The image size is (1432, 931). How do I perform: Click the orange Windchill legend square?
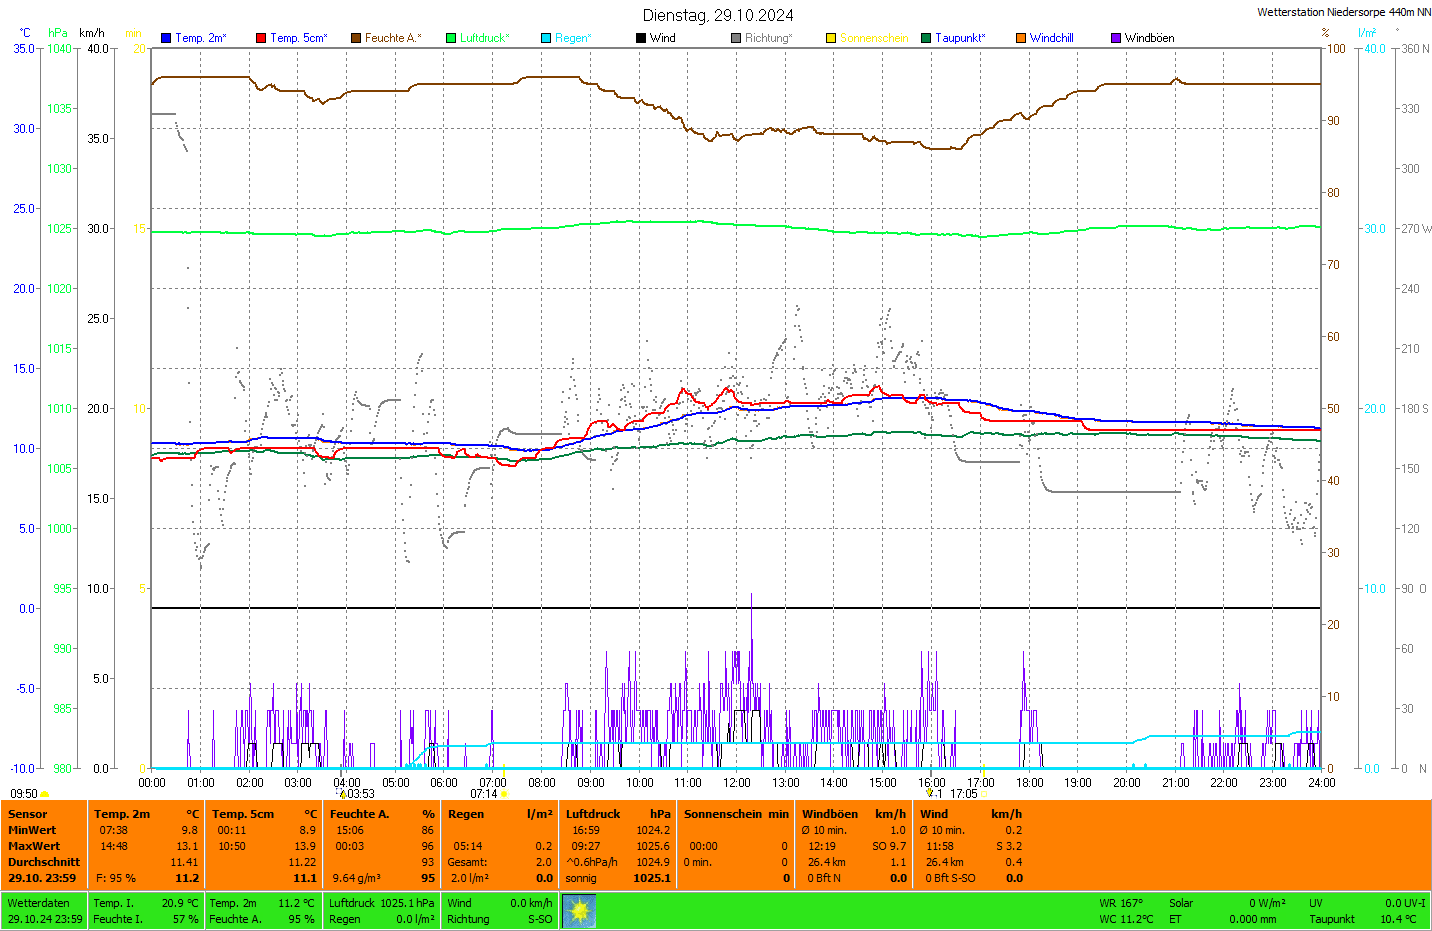[1021, 38]
